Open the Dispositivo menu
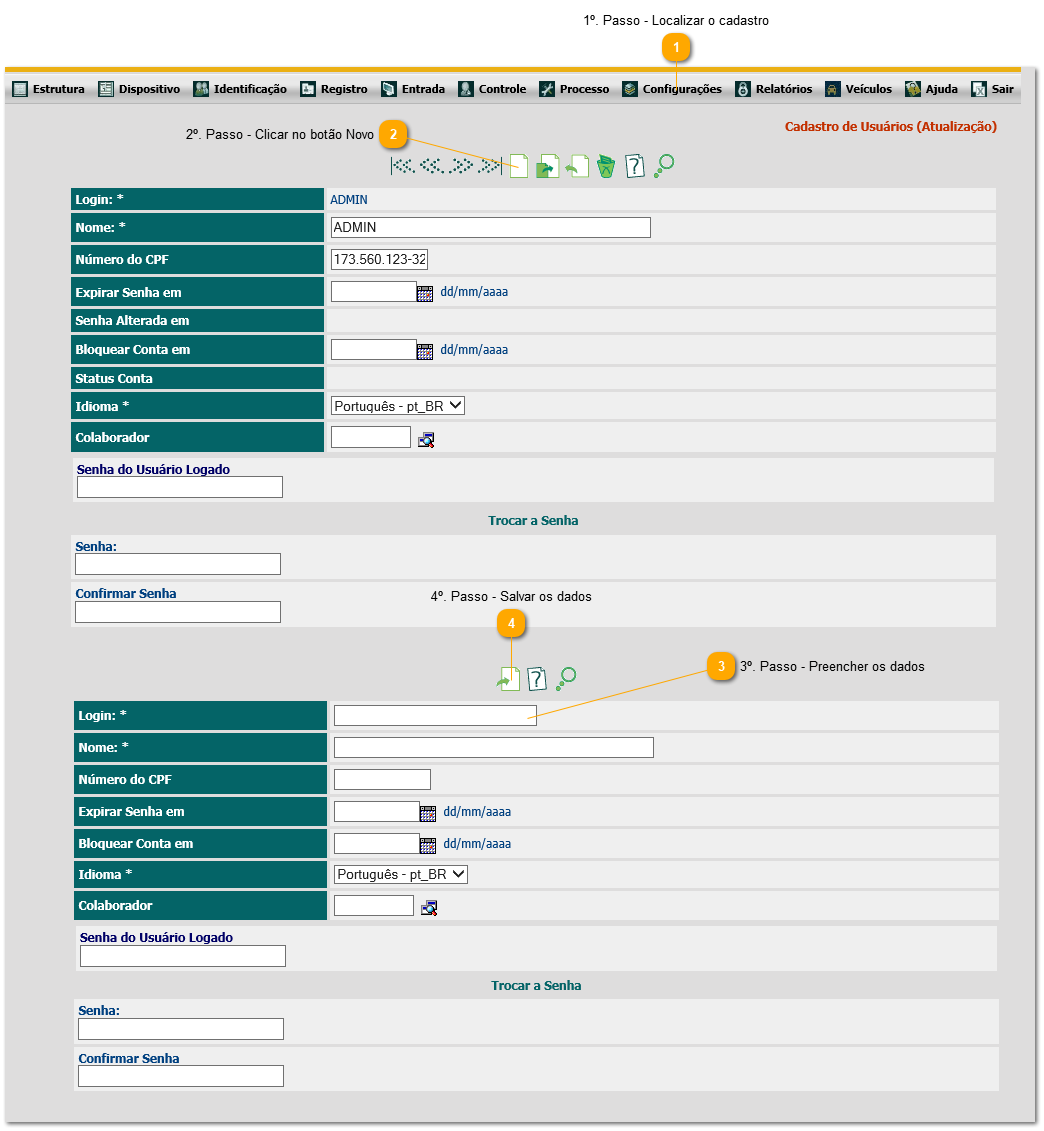 (x=139, y=89)
